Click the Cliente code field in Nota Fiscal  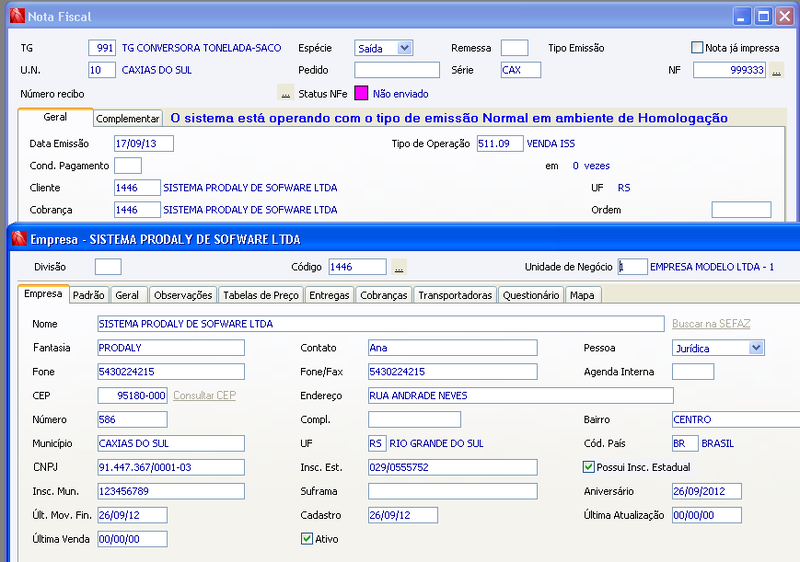coord(137,187)
